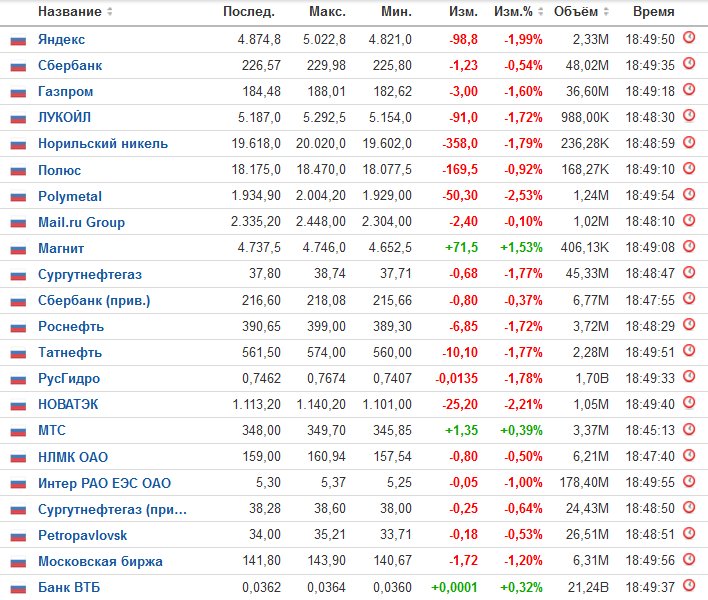Click the clock icon in the Яндекс row
Image resolution: width=708 pixels, height=600 pixels.
(x=689, y=37)
